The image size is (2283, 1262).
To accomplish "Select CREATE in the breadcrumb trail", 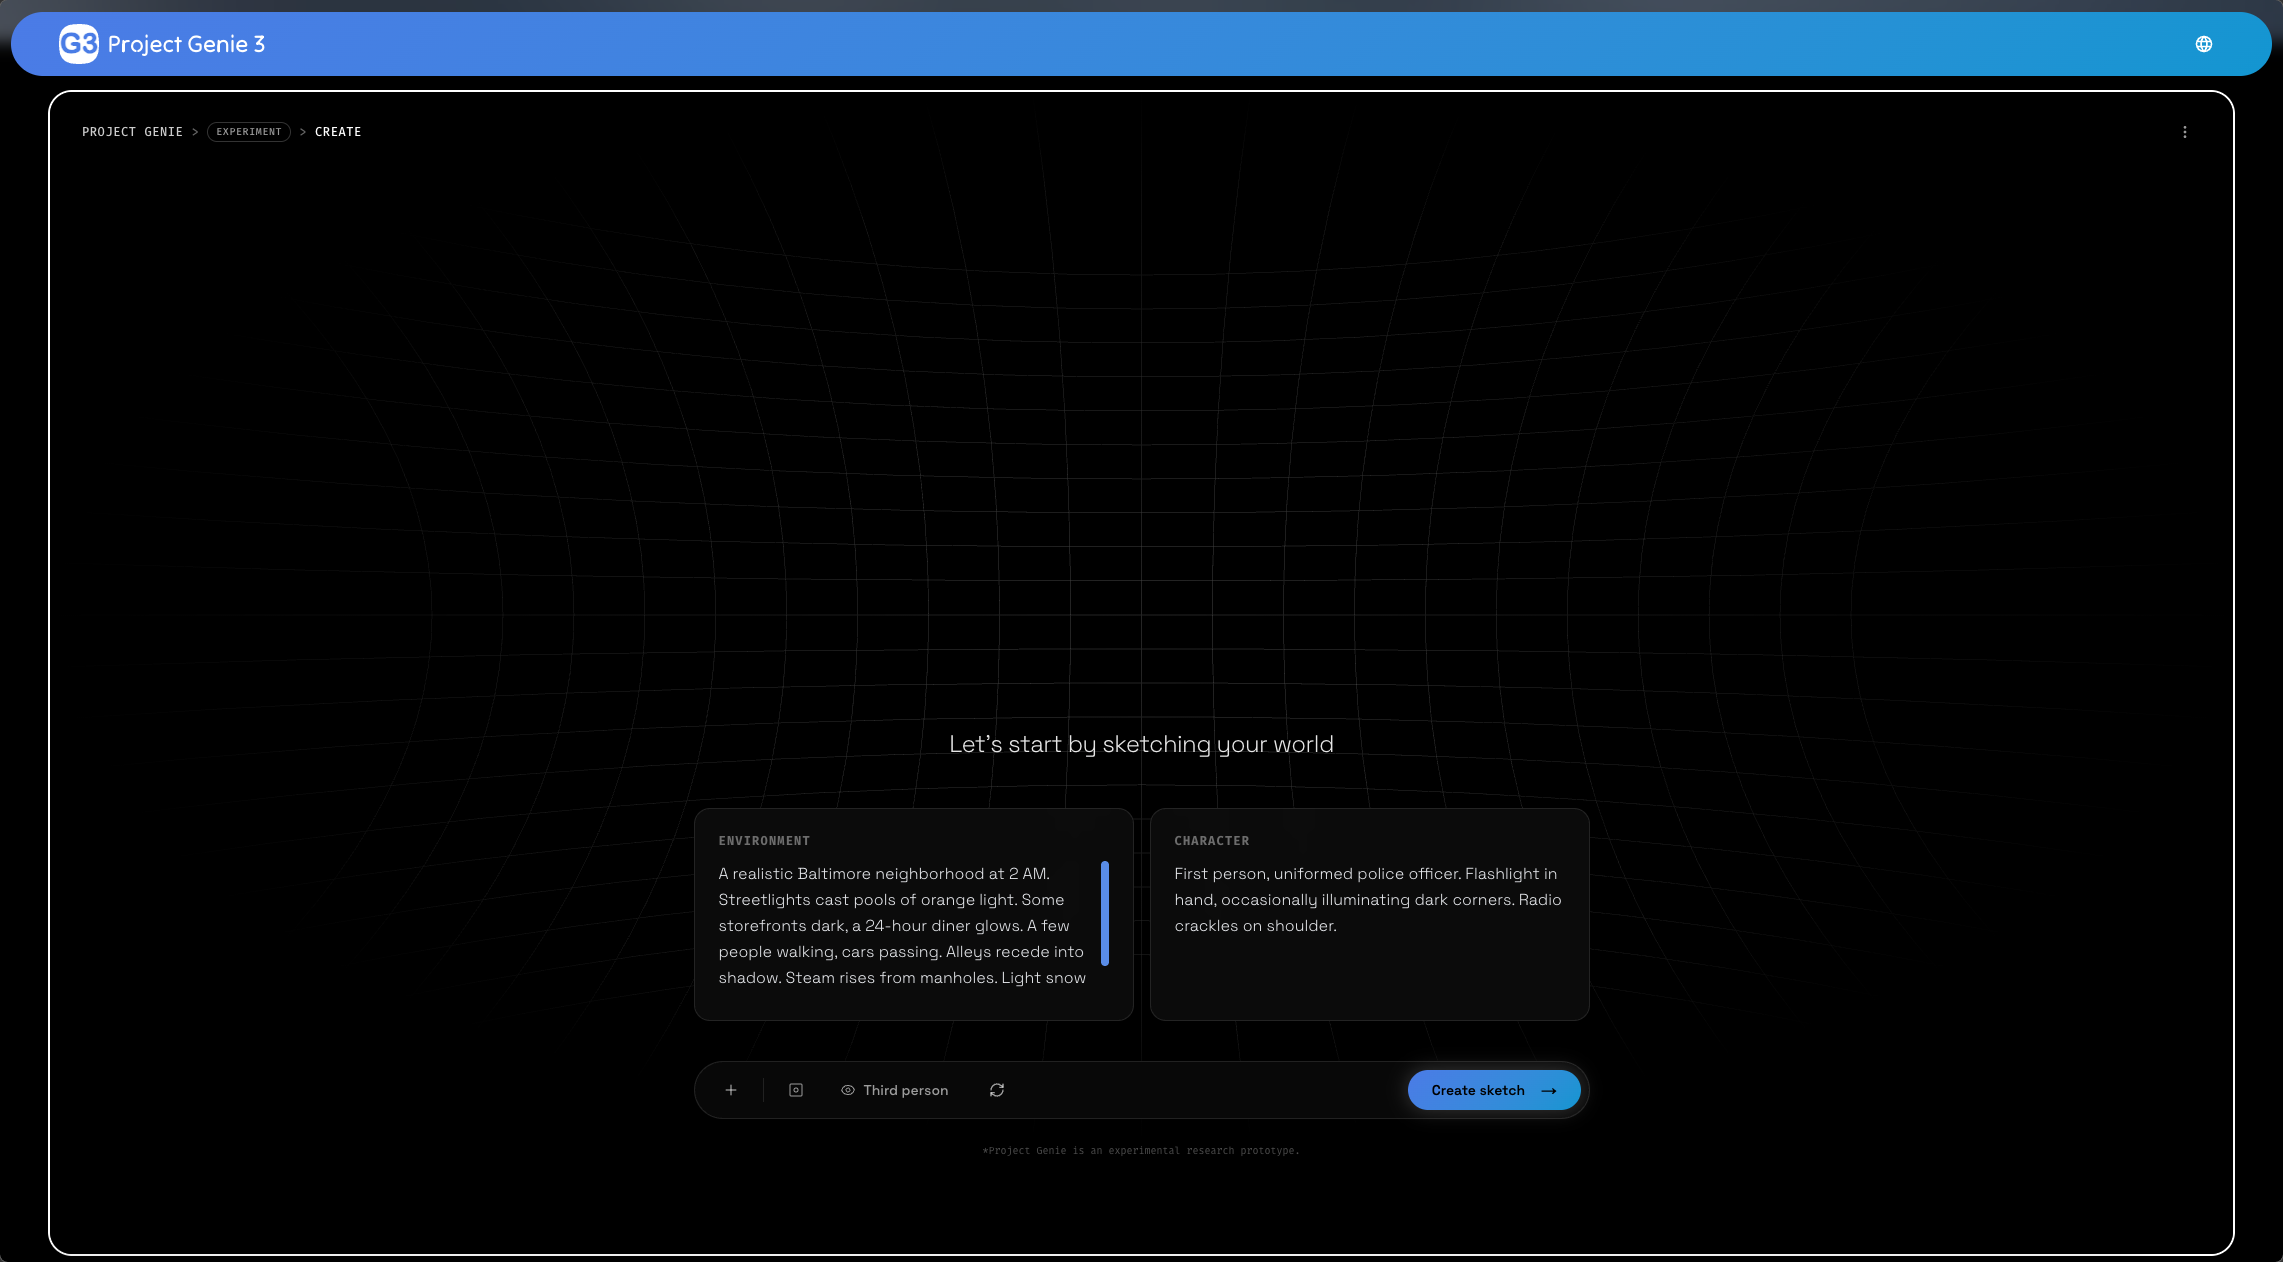I will 338,131.
